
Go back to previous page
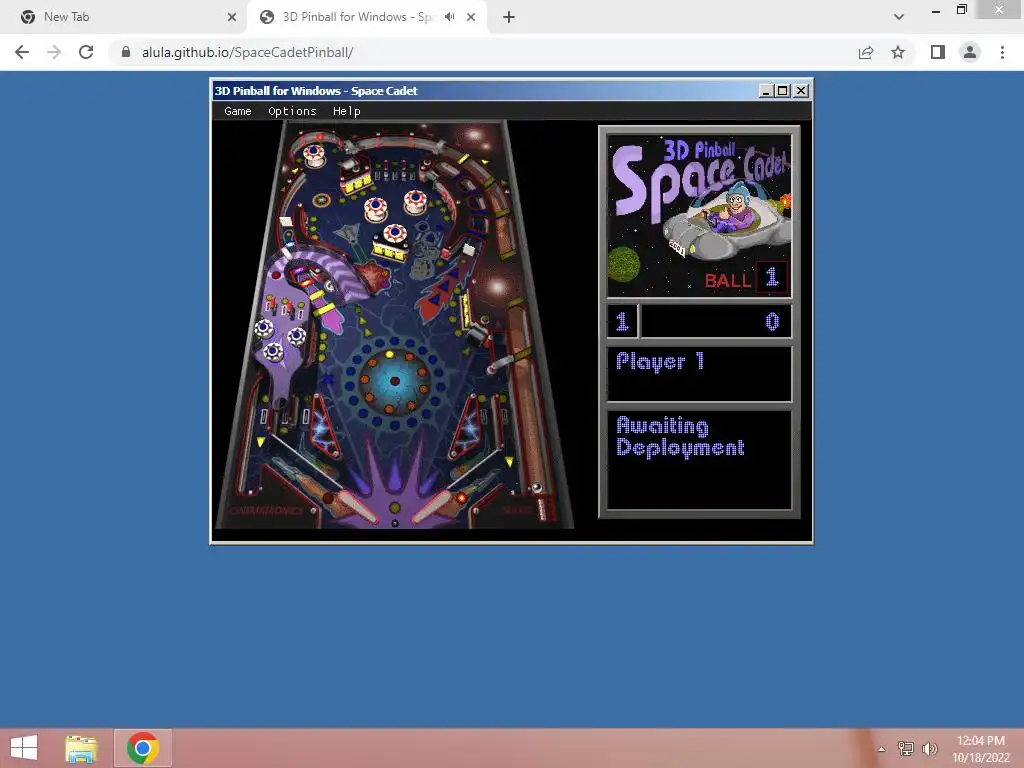pos(22,52)
